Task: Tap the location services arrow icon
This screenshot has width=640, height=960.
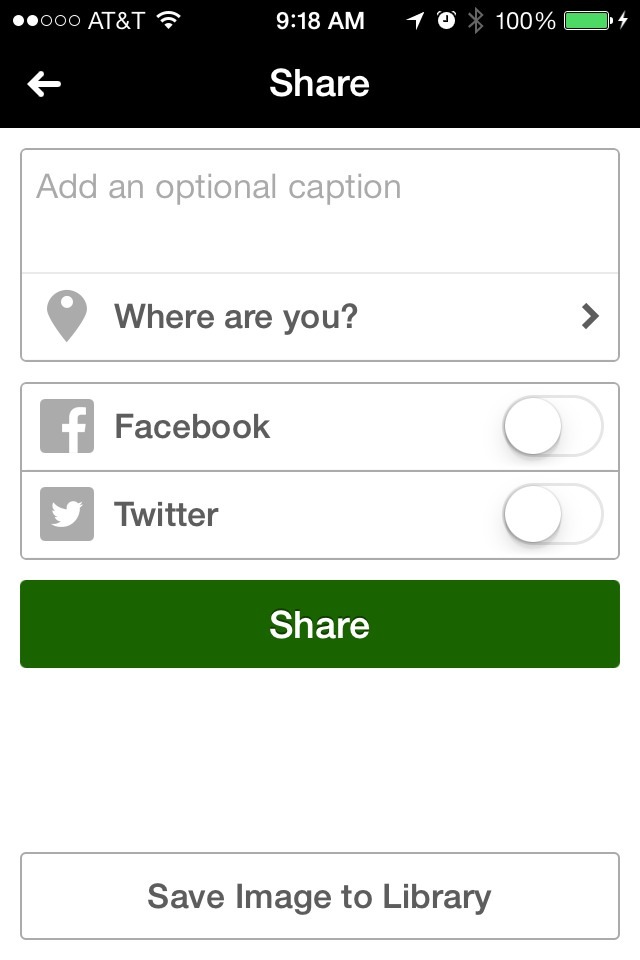Action: (x=415, y=20)
